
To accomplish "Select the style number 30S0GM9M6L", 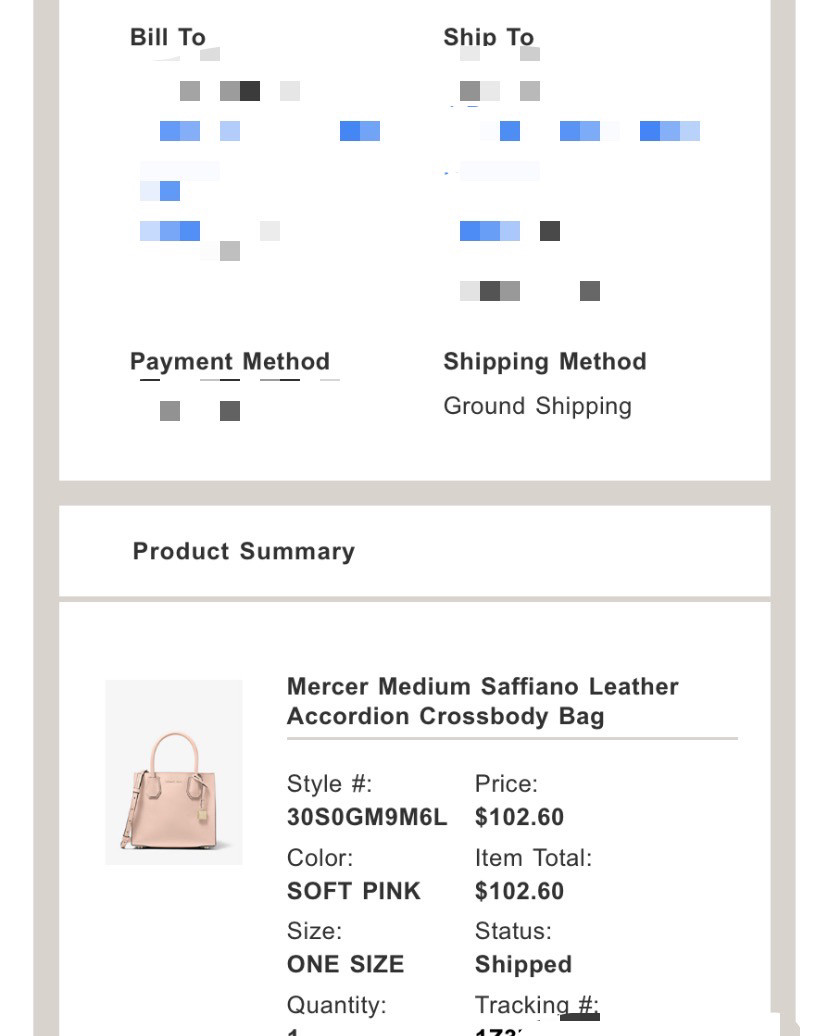I will 367,817.
